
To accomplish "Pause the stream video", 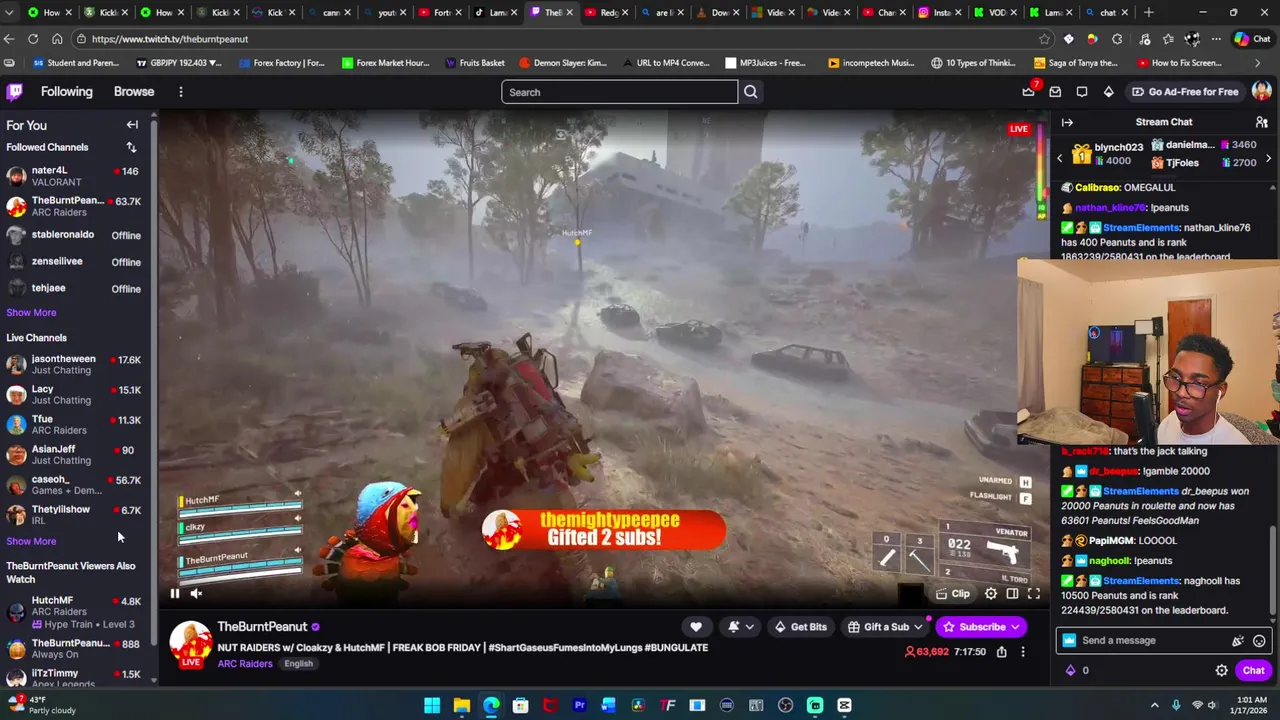I will pos(174,594).
